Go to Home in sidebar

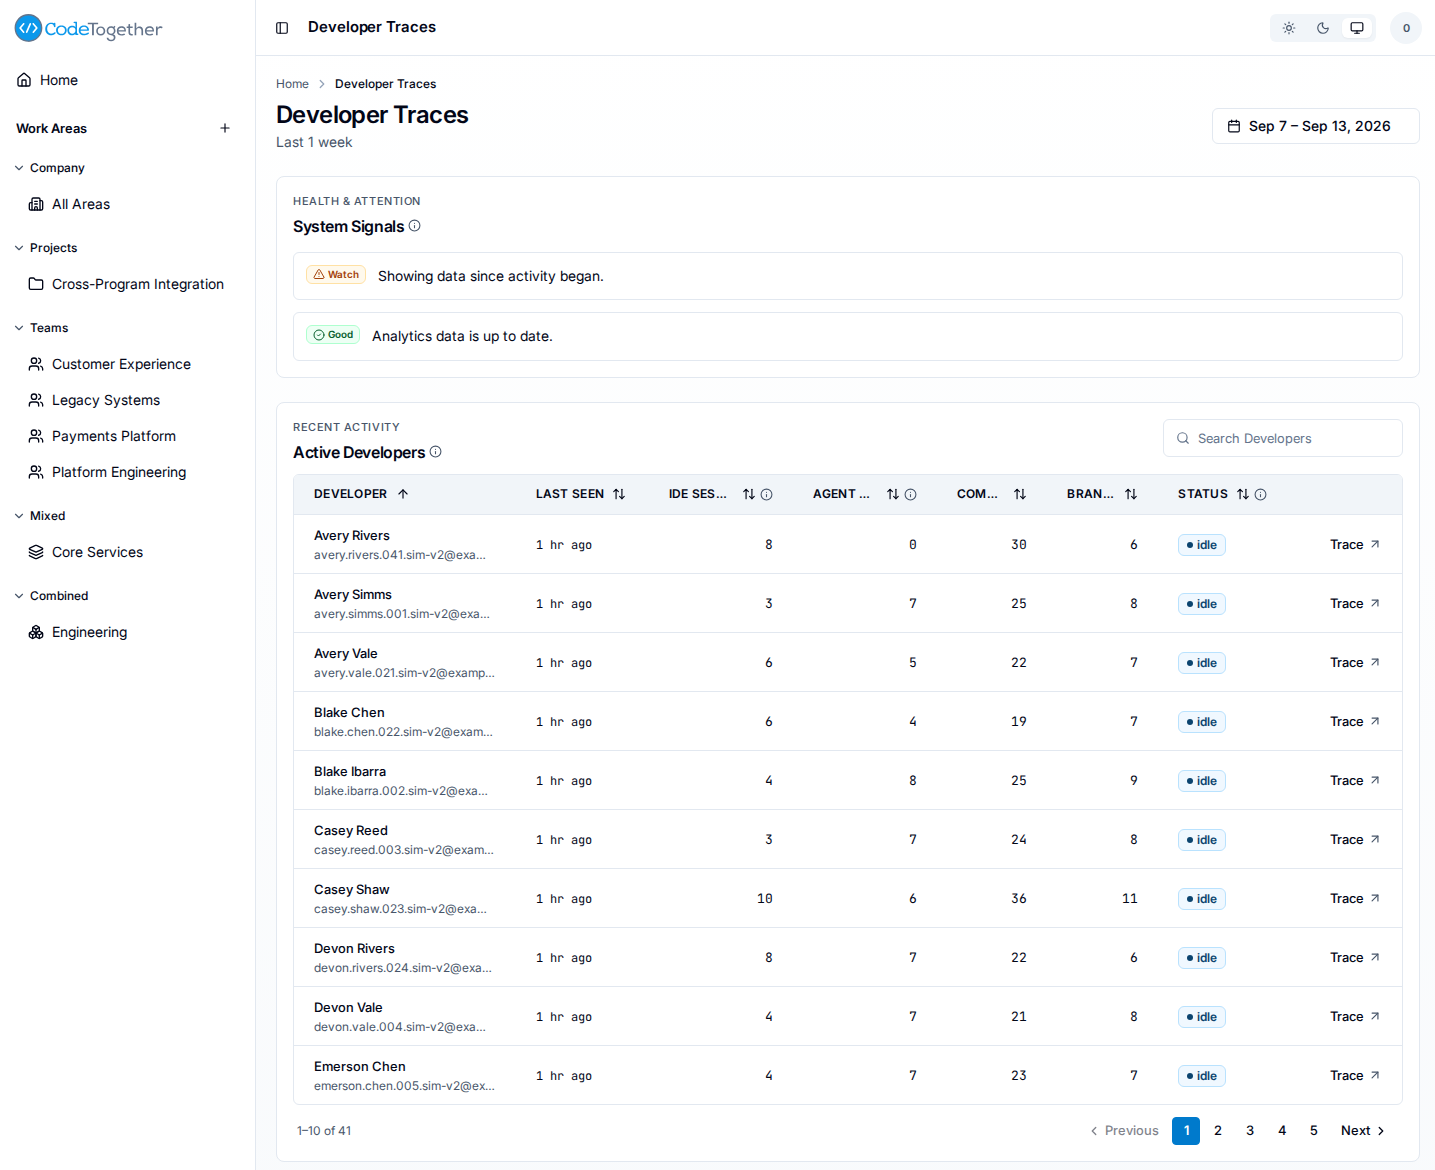[x=127, y=80]
